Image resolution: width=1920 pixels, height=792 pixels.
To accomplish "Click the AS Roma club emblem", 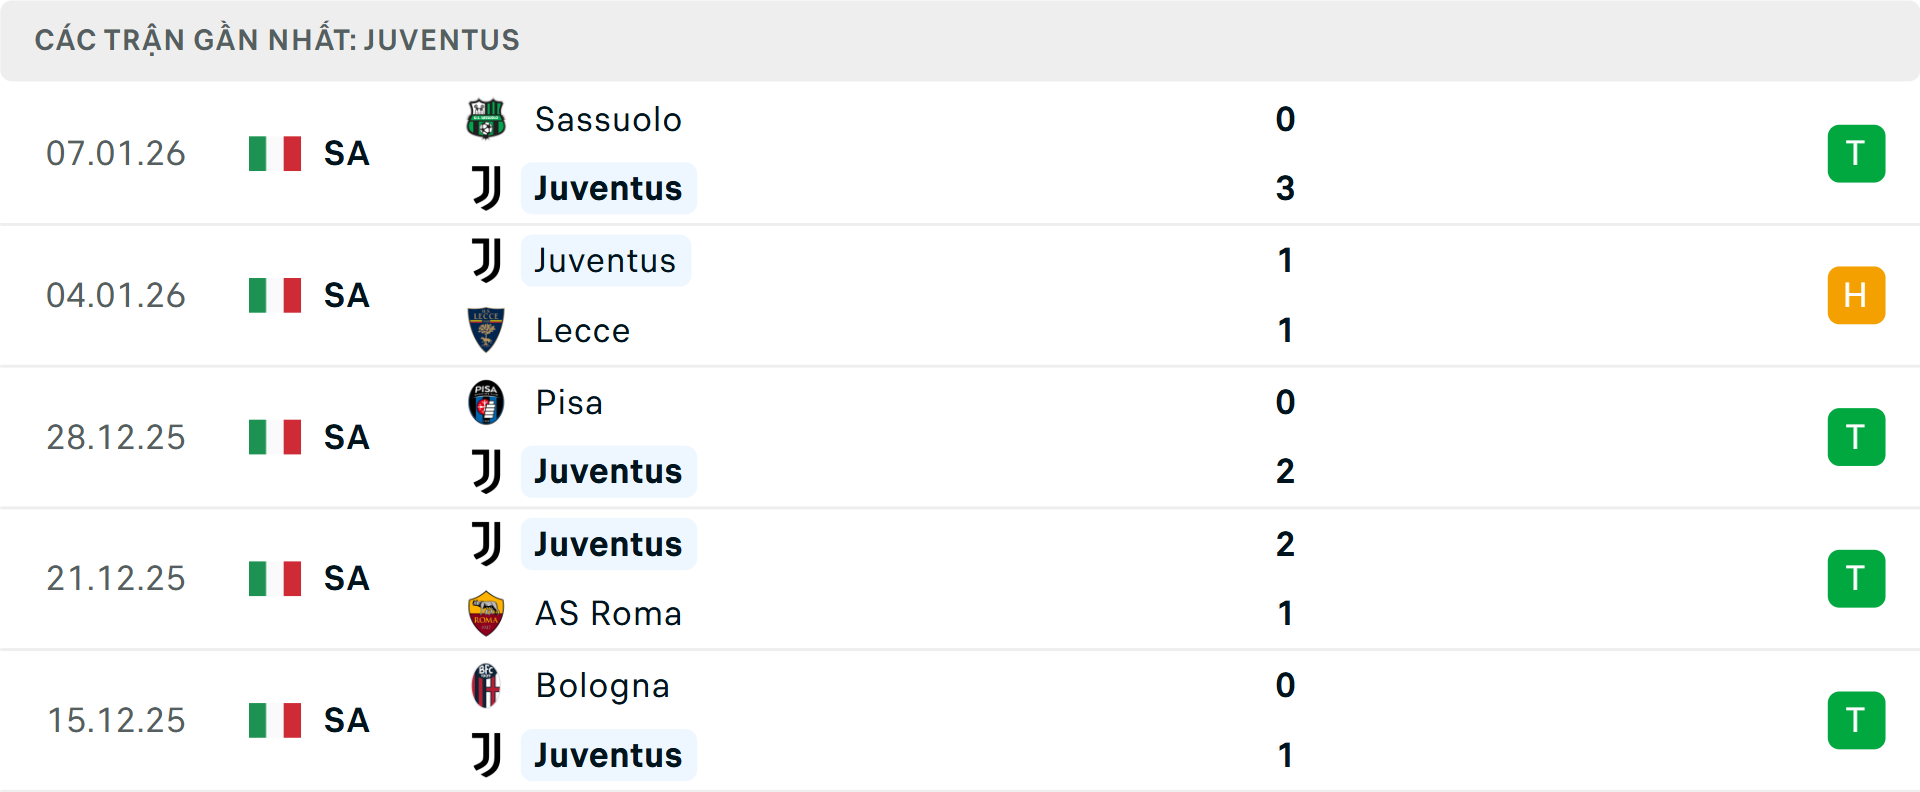I will coord(486,613).
